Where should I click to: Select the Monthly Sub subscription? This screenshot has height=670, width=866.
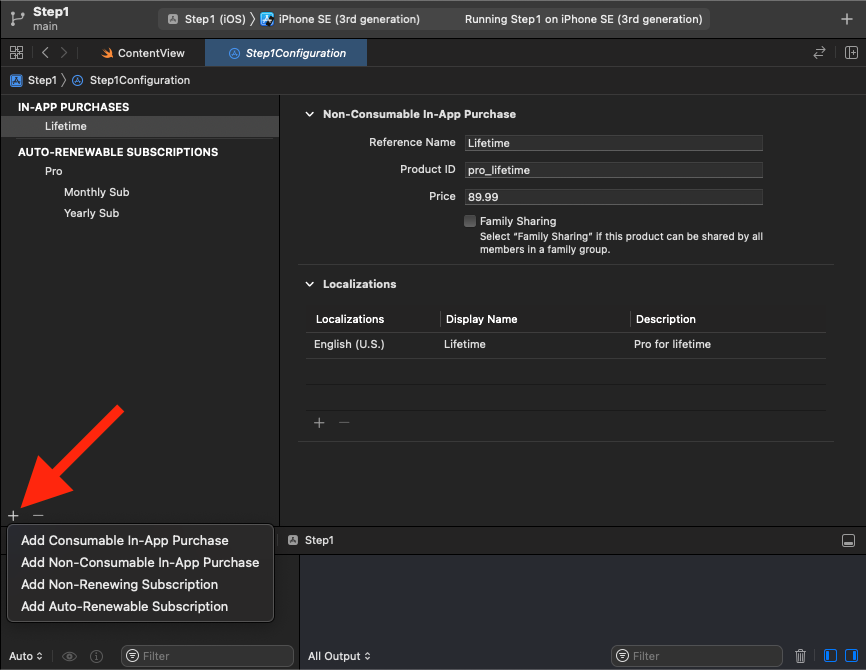point(140,192)
